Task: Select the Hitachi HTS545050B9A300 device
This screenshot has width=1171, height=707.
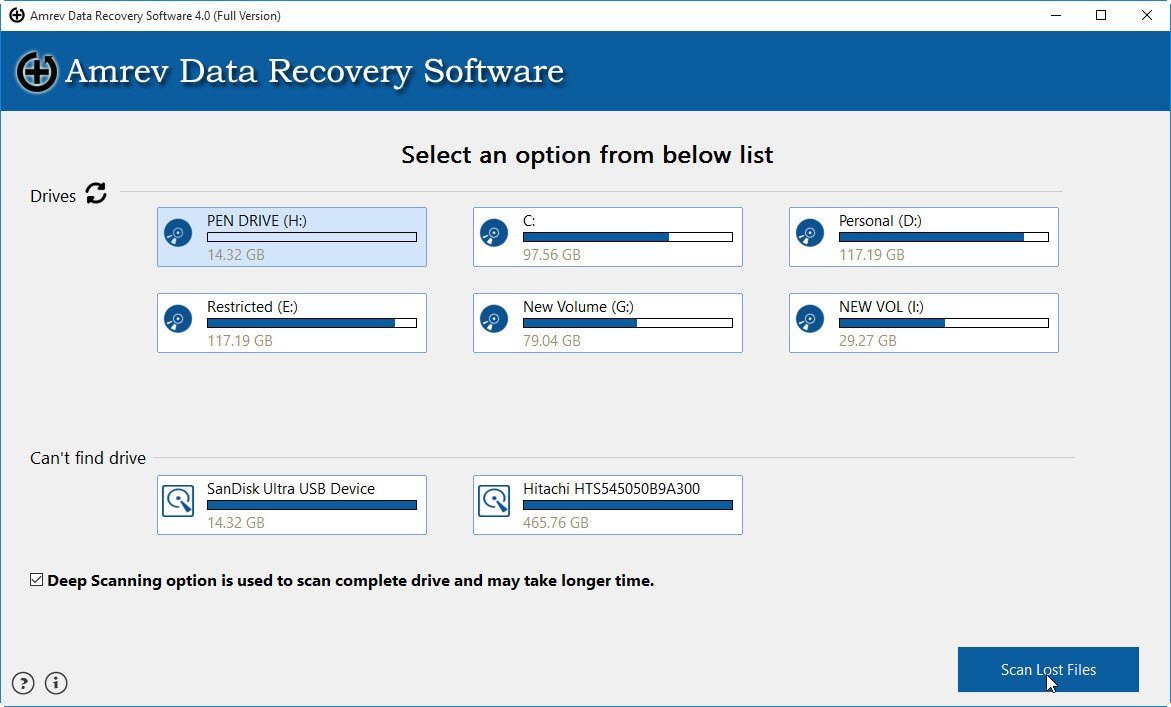Action: tap(607, 505)
